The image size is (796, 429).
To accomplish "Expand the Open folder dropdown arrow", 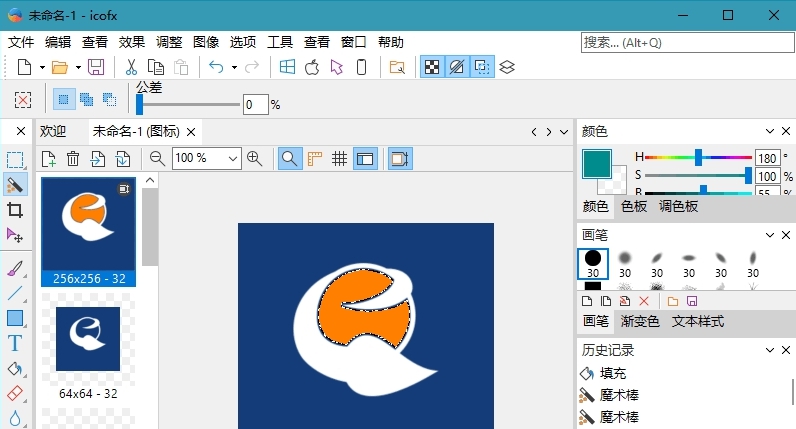I will click(x=78, y=67).
